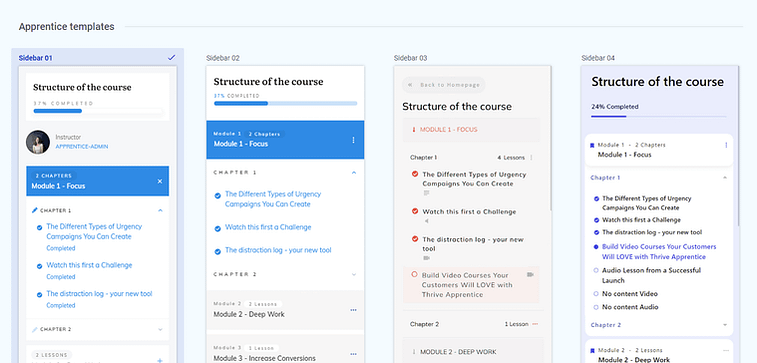Image resolution: width=757 pixels, height=363 pixels.
Task: Open the APPRENTICE-ADMIN instructor link
Action: (82, 146)
